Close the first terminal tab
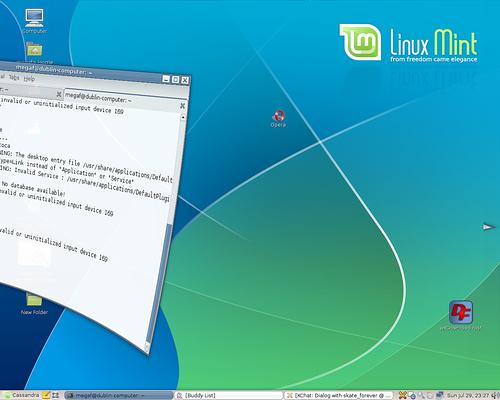The image size is (500, 400). [x=59, y=94]
